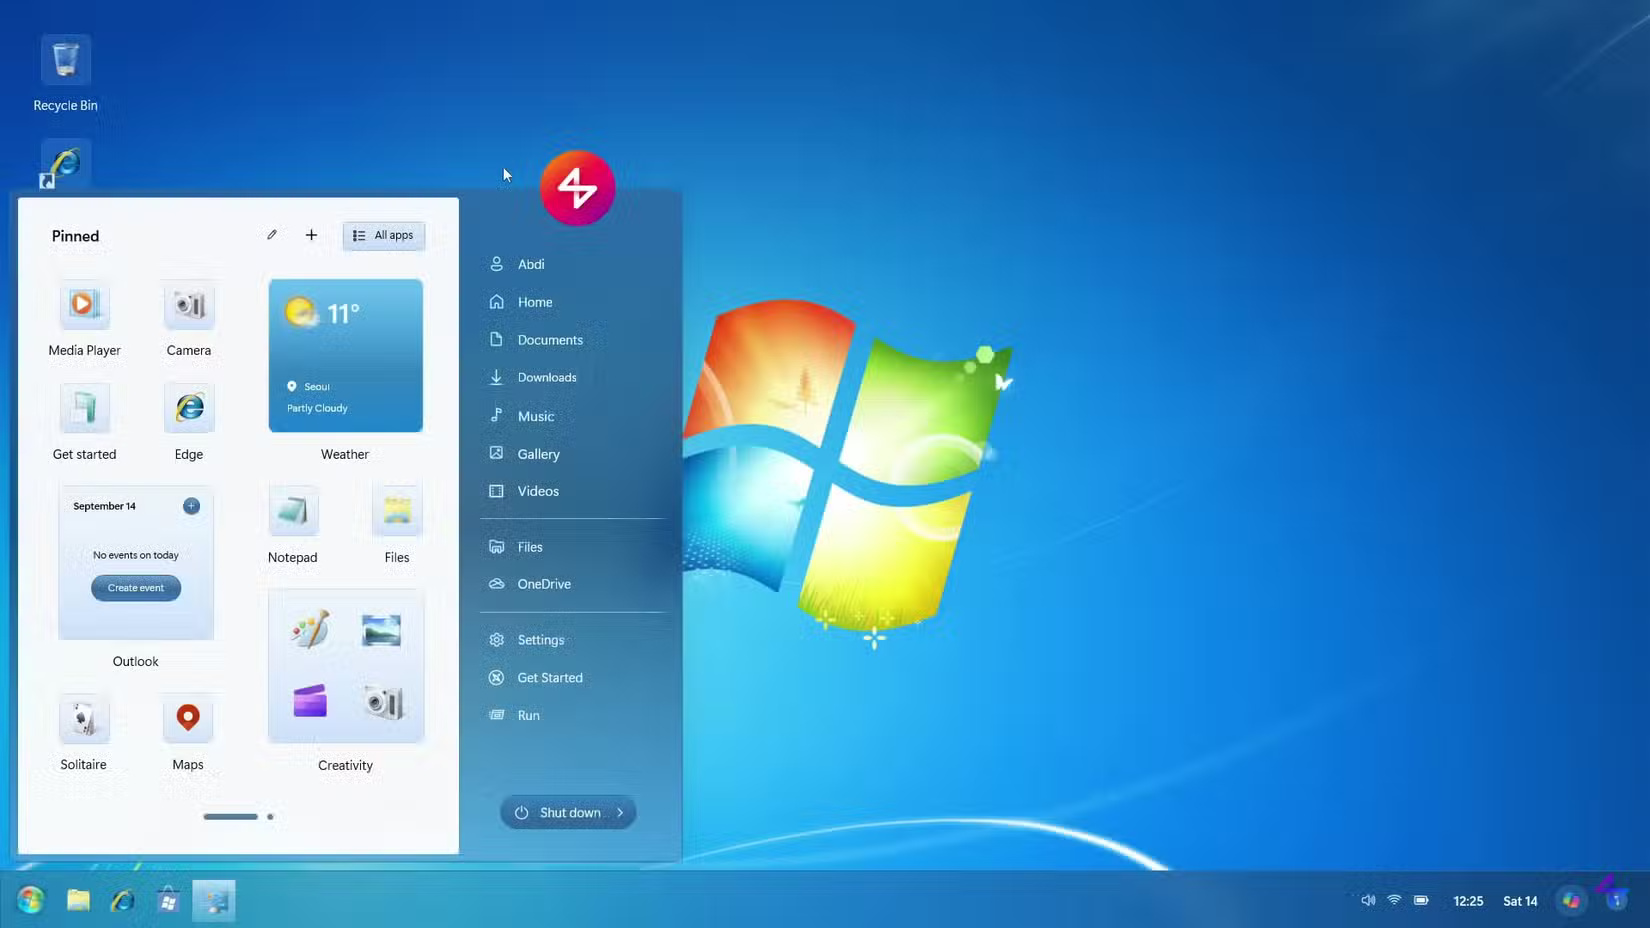The height and width of the screenshot is (928, 1650).
Task: Open the Maps app
Action: [188, 717]
